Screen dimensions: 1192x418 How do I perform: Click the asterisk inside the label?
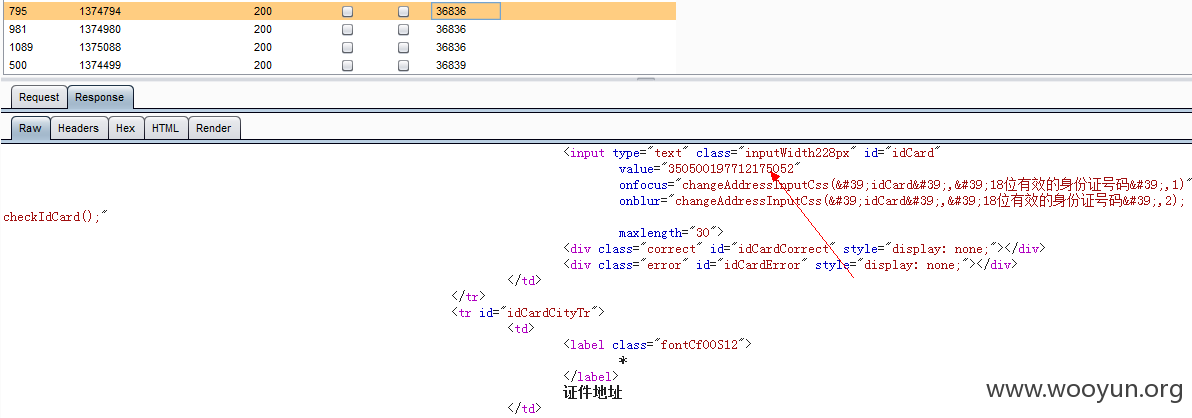(623, 361)
